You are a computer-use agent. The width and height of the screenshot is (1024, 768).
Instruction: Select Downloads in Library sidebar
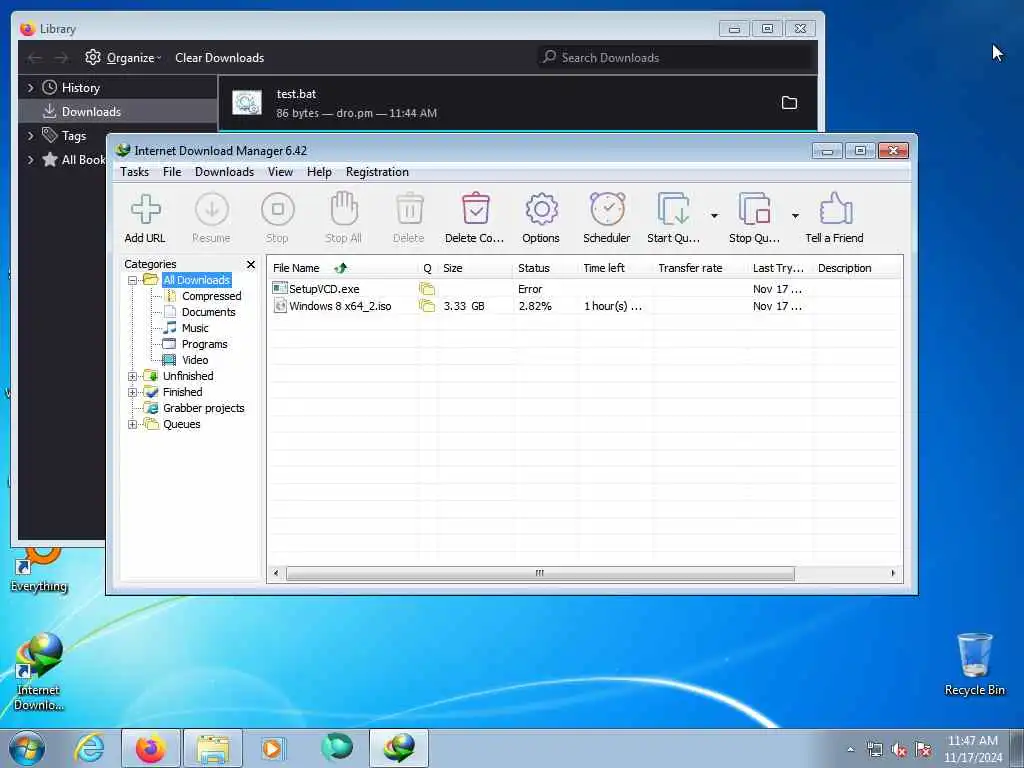(118, 112)
